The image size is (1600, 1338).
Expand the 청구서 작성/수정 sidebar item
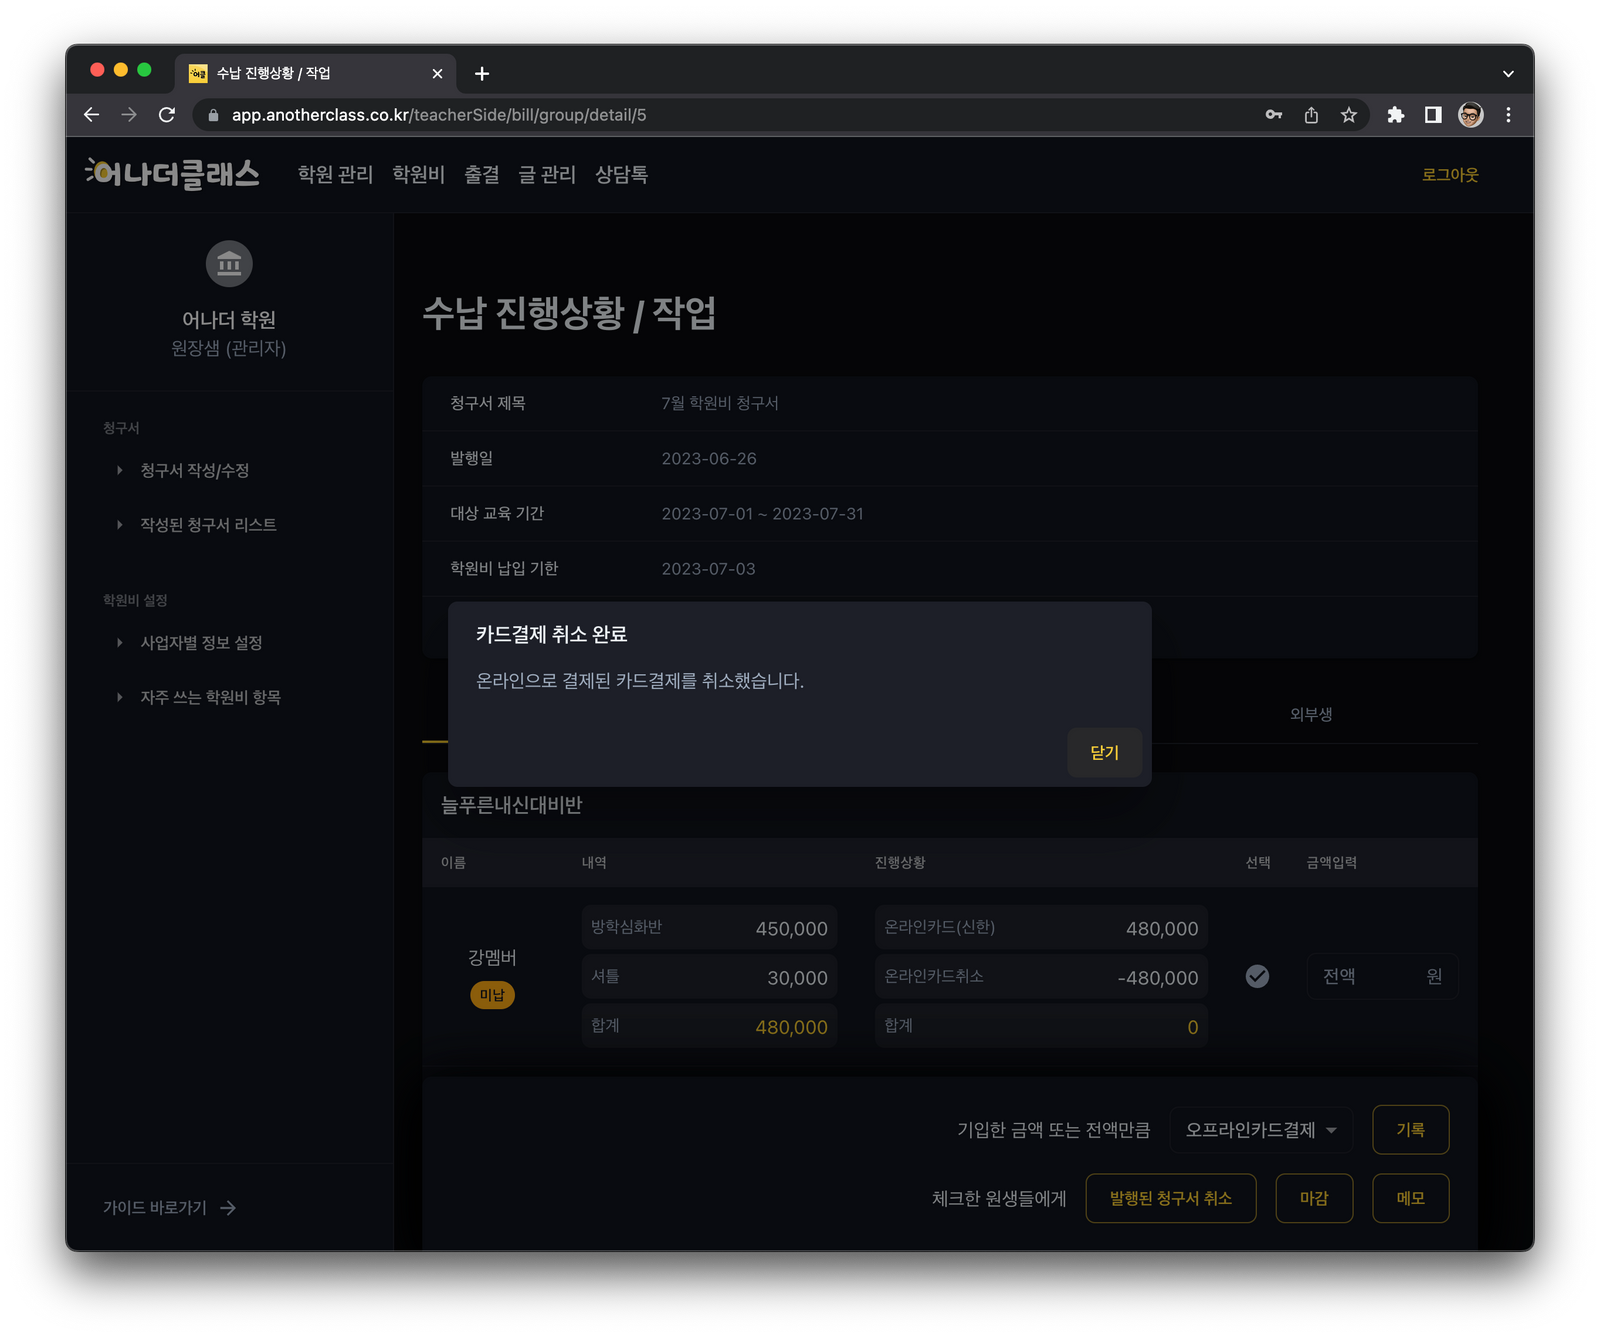coord(194,470)
